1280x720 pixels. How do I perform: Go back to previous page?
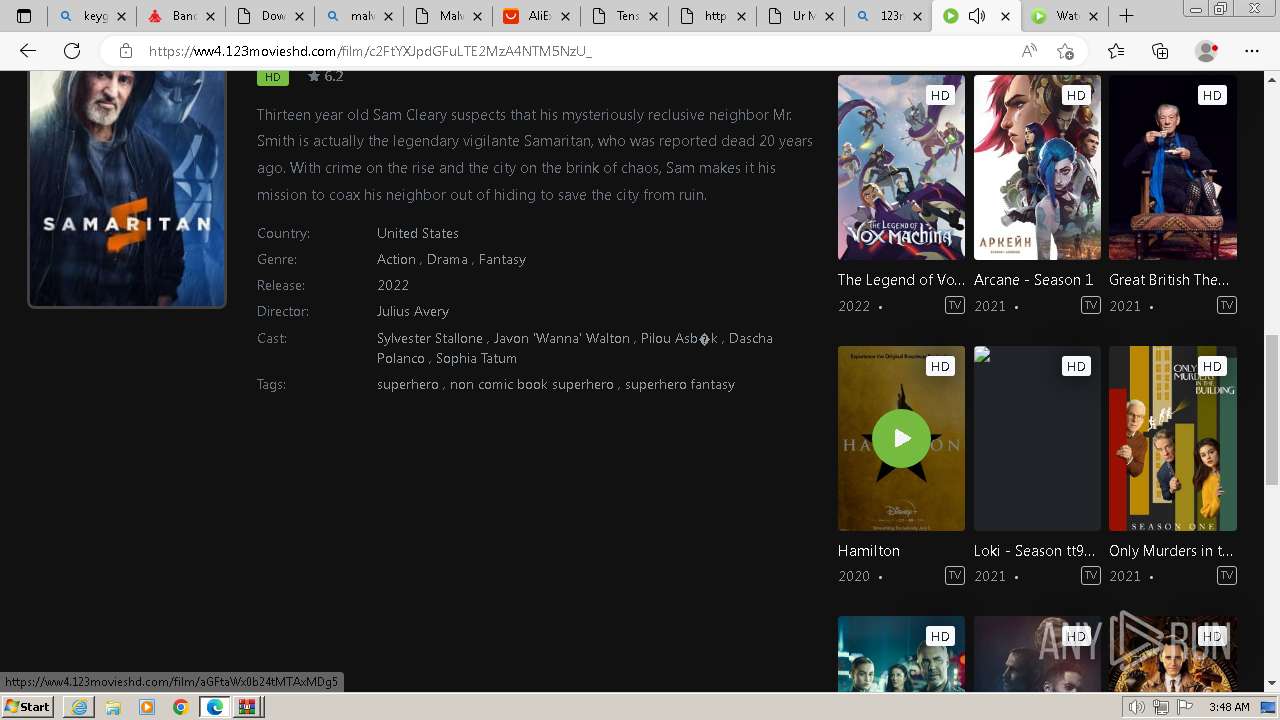[28, 51]
